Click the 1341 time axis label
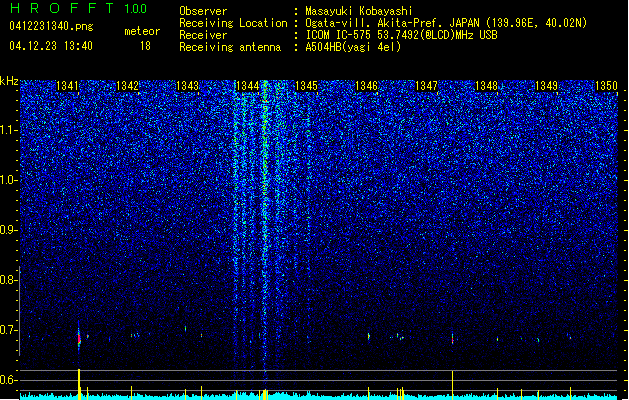Image resolution: width=629 pixels, height=400 pixels. (67, 86)
